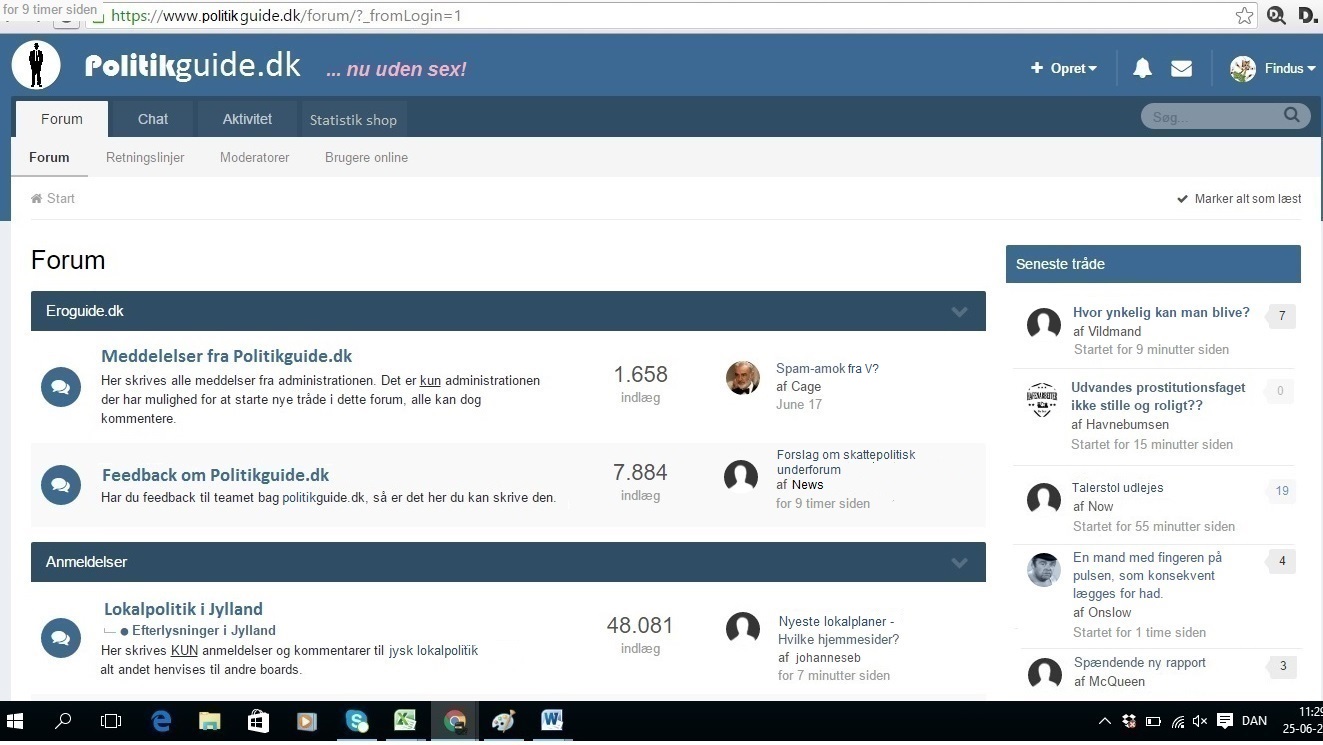Viewport: 1323px width, 745px height.
Task: Mark everything read via Marker alt som læst
Action: (1239, 198)
